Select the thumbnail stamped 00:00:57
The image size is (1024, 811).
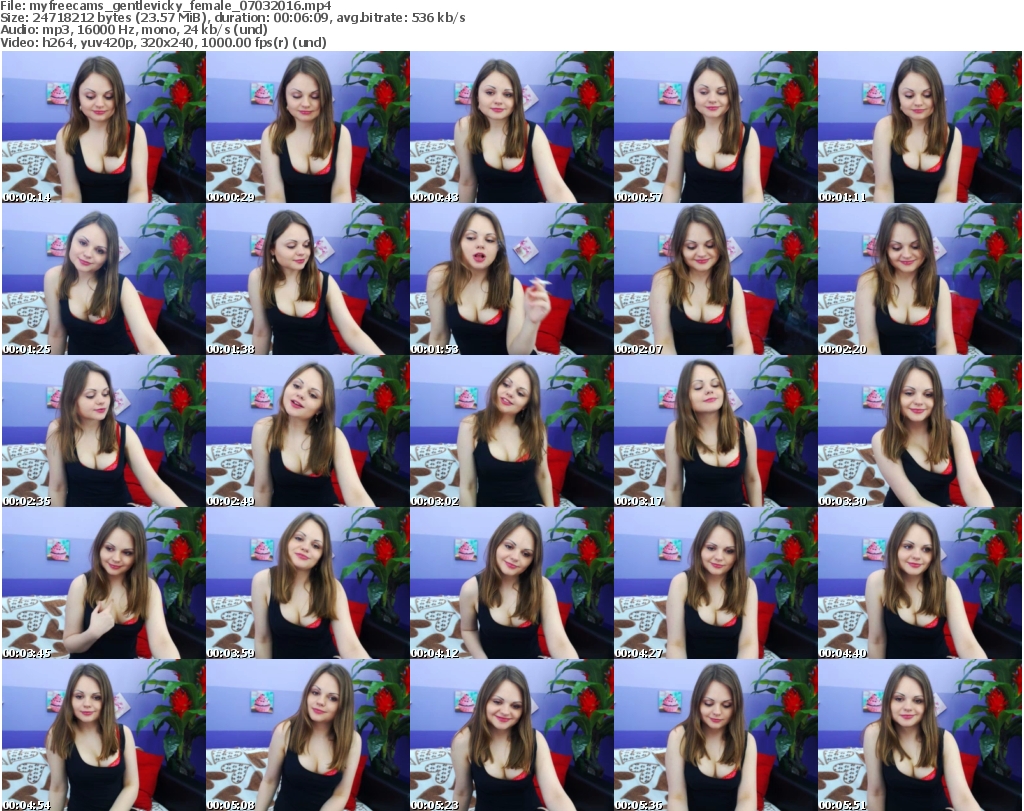click(716, 127)
